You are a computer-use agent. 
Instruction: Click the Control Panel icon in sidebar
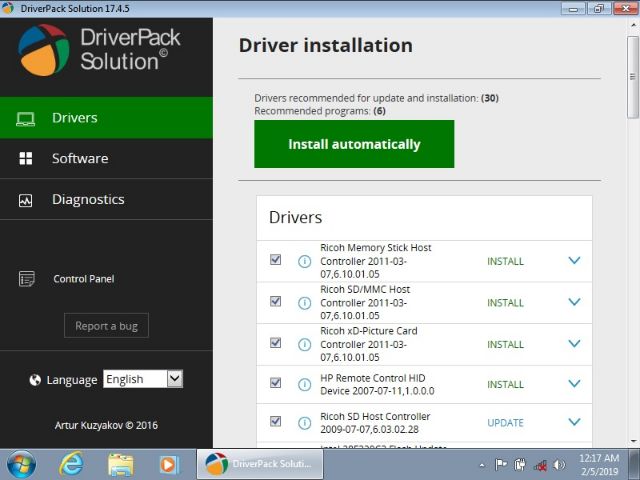(27, 279)
